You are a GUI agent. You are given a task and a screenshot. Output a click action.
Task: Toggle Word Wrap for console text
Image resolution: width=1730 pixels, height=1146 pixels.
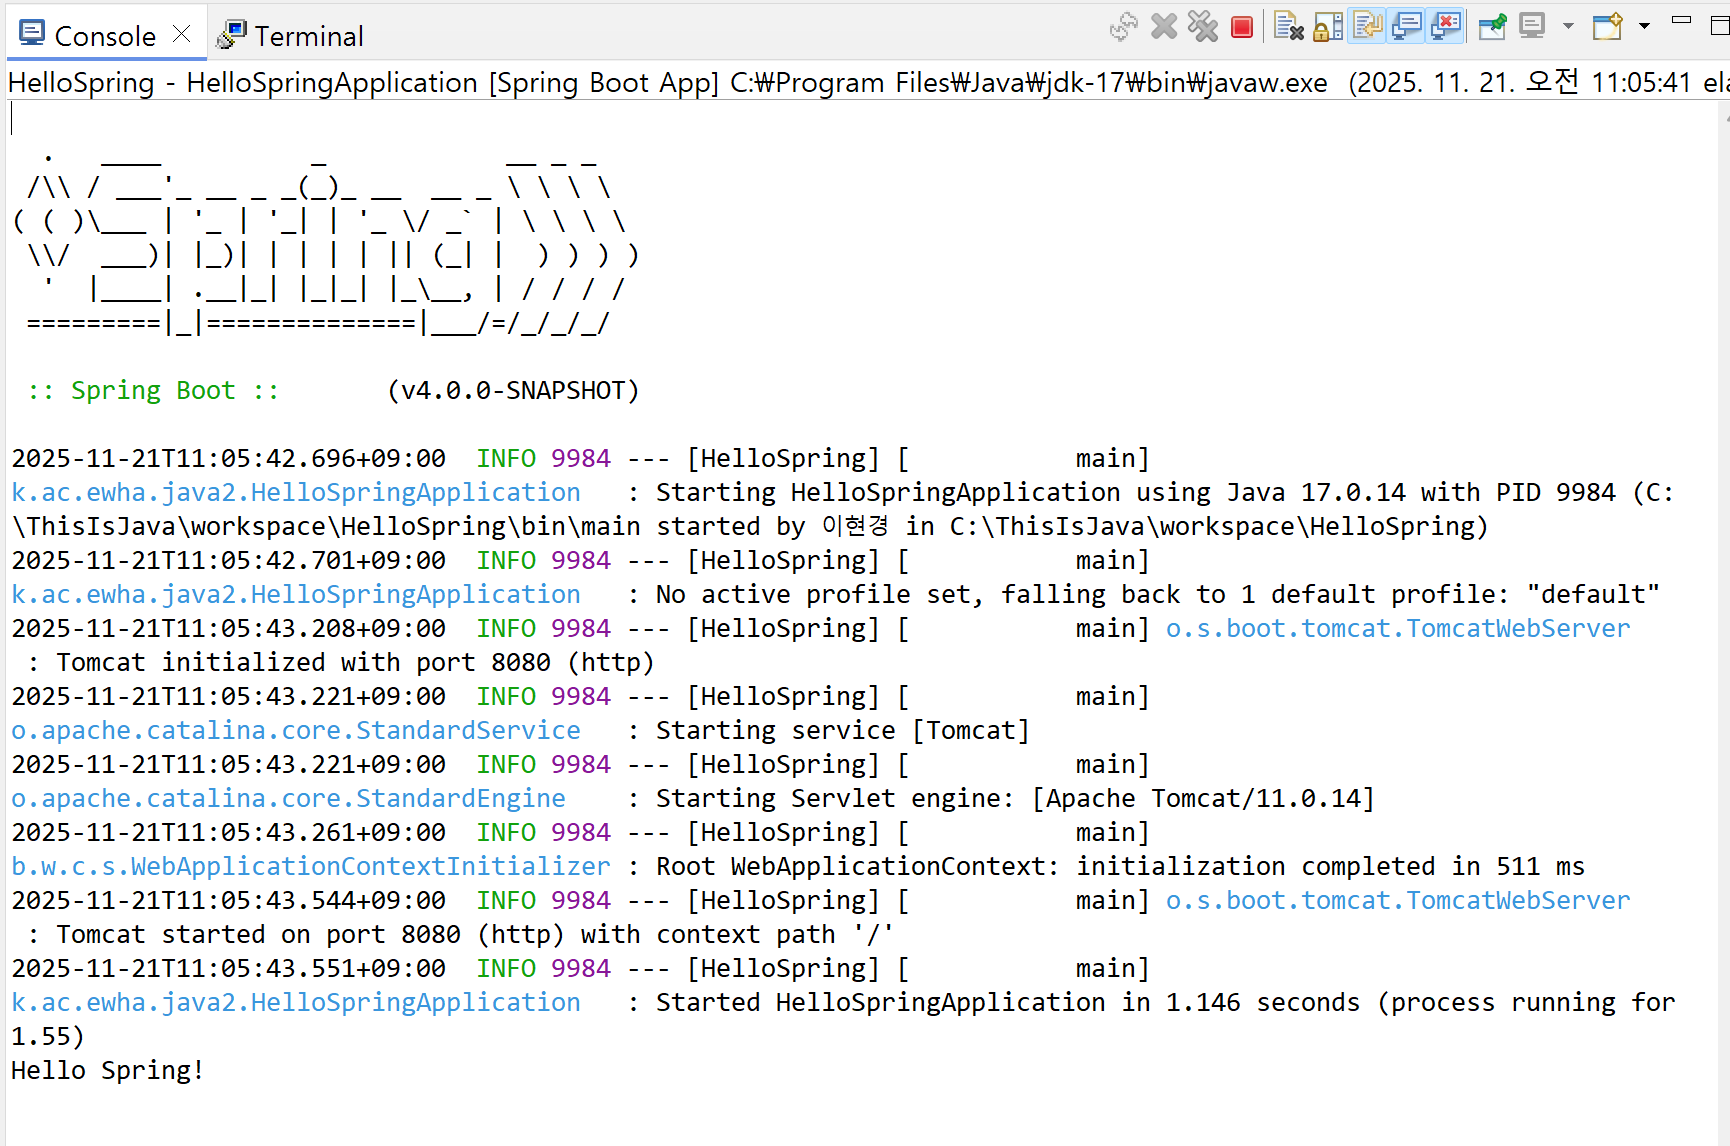(1367, 27)
